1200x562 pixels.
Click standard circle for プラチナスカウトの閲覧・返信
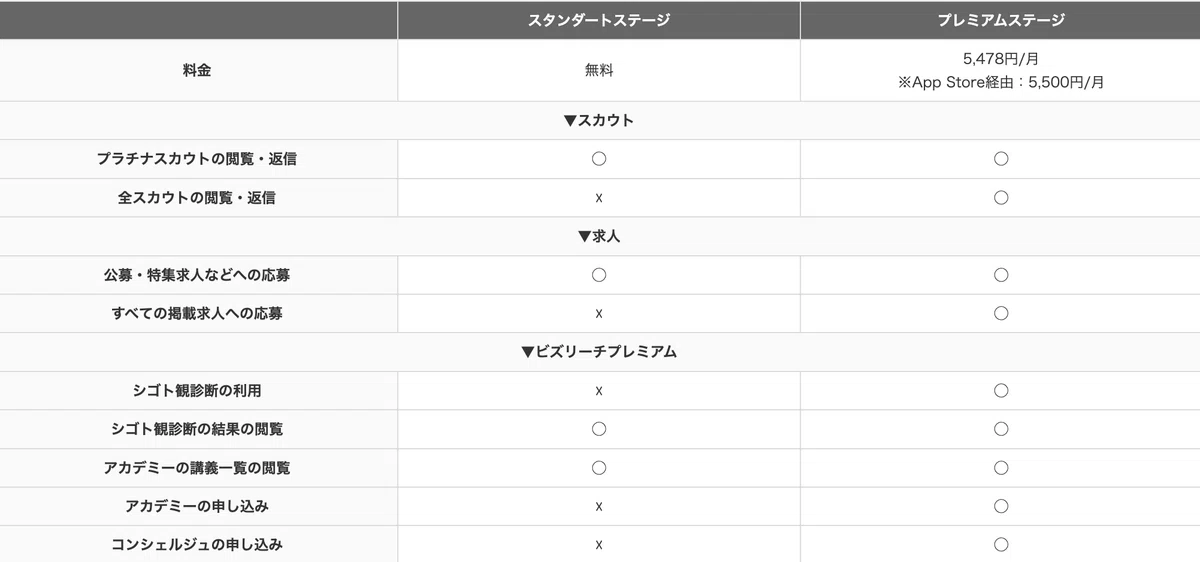[x=598, y=159]
